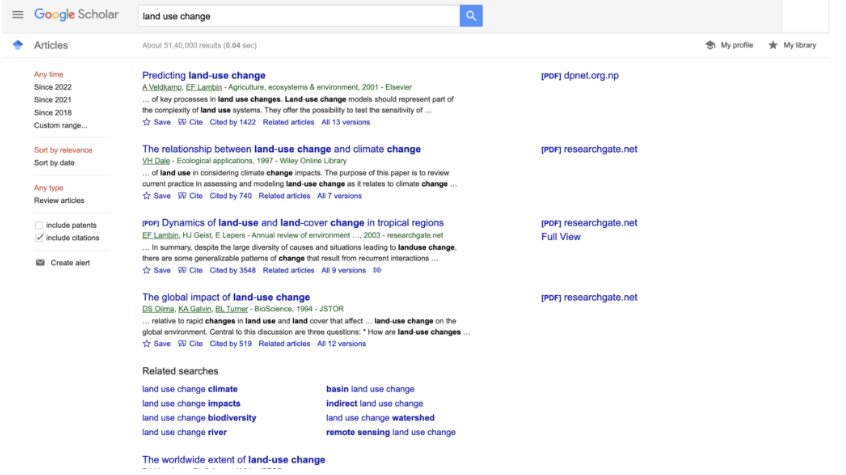Open the Custom range date filter
The image size is (846, 475).
[x=60, y=126]
